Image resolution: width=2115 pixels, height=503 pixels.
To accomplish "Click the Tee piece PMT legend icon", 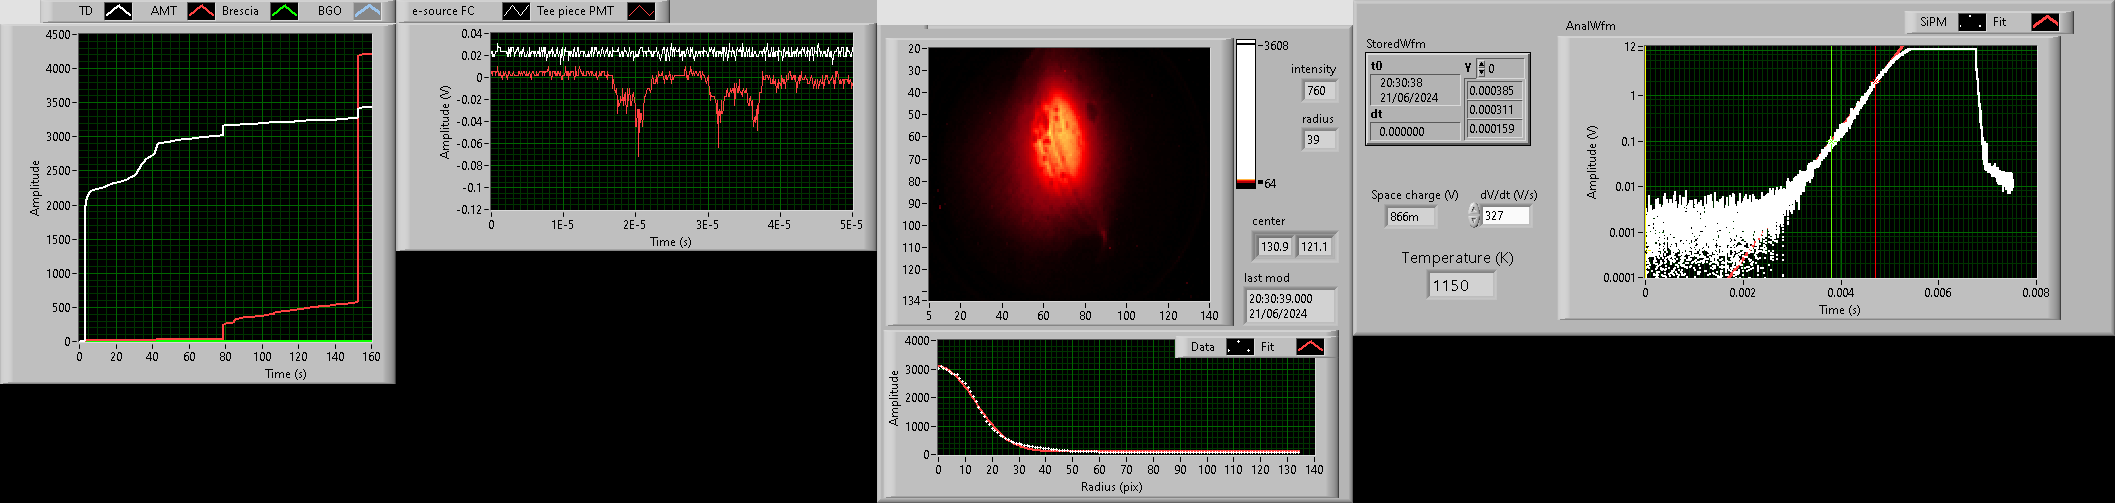I will (640, 11).
